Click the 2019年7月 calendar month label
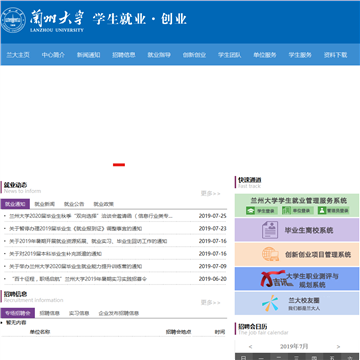This screenshot has height=360, width=360. click(294, 346)
